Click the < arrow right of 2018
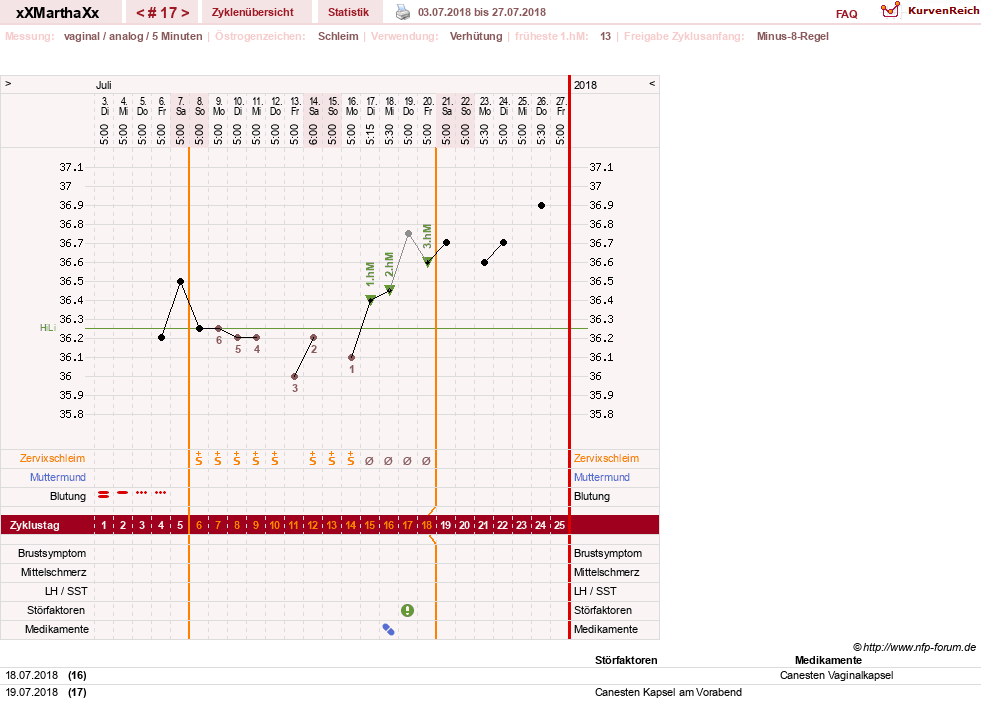The width and height of the screenshot is (981, 719). [x=652, y=83]
